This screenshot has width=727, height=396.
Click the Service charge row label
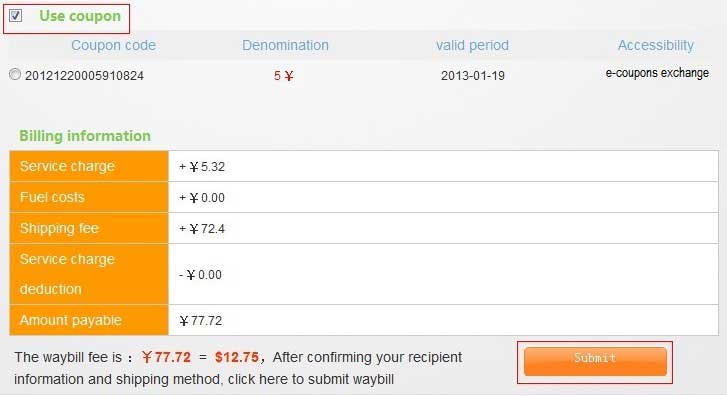coord(67,166)
